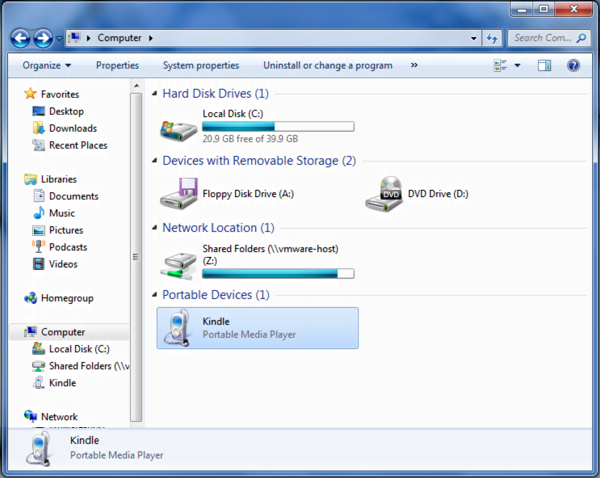Open the recent pages dropdown arrow
This screenshot has height=478, width=600.
59,39
